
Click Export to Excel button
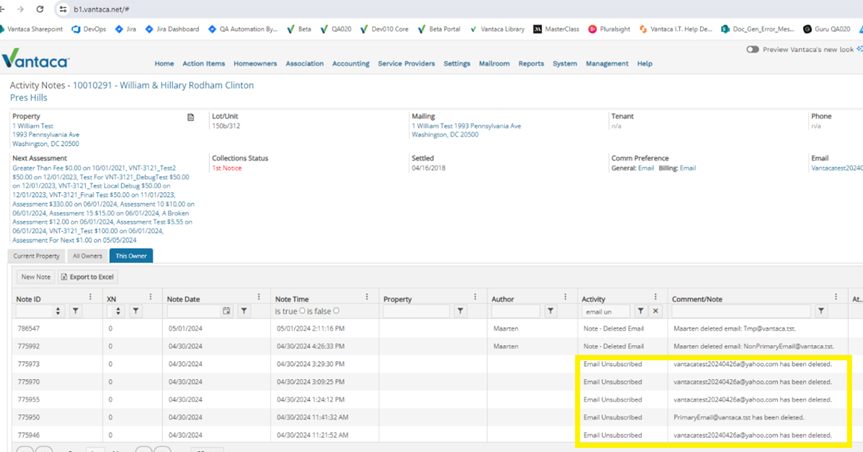[87, 277]
